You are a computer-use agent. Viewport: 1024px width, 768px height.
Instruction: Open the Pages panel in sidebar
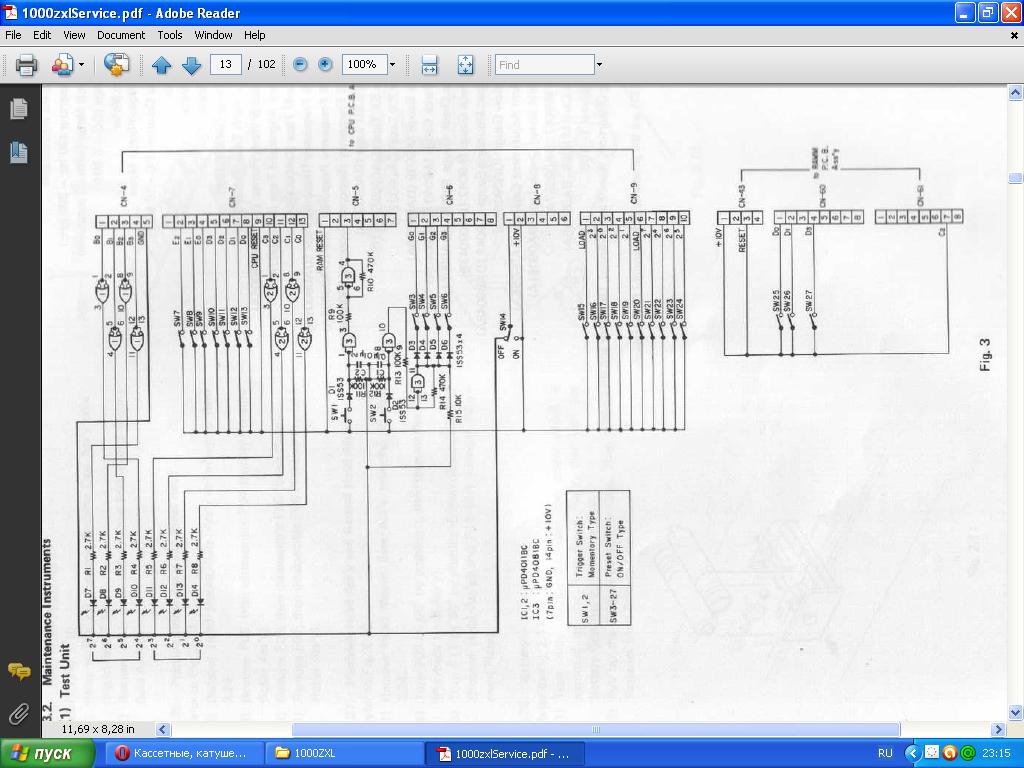click(x=18, y=109)
